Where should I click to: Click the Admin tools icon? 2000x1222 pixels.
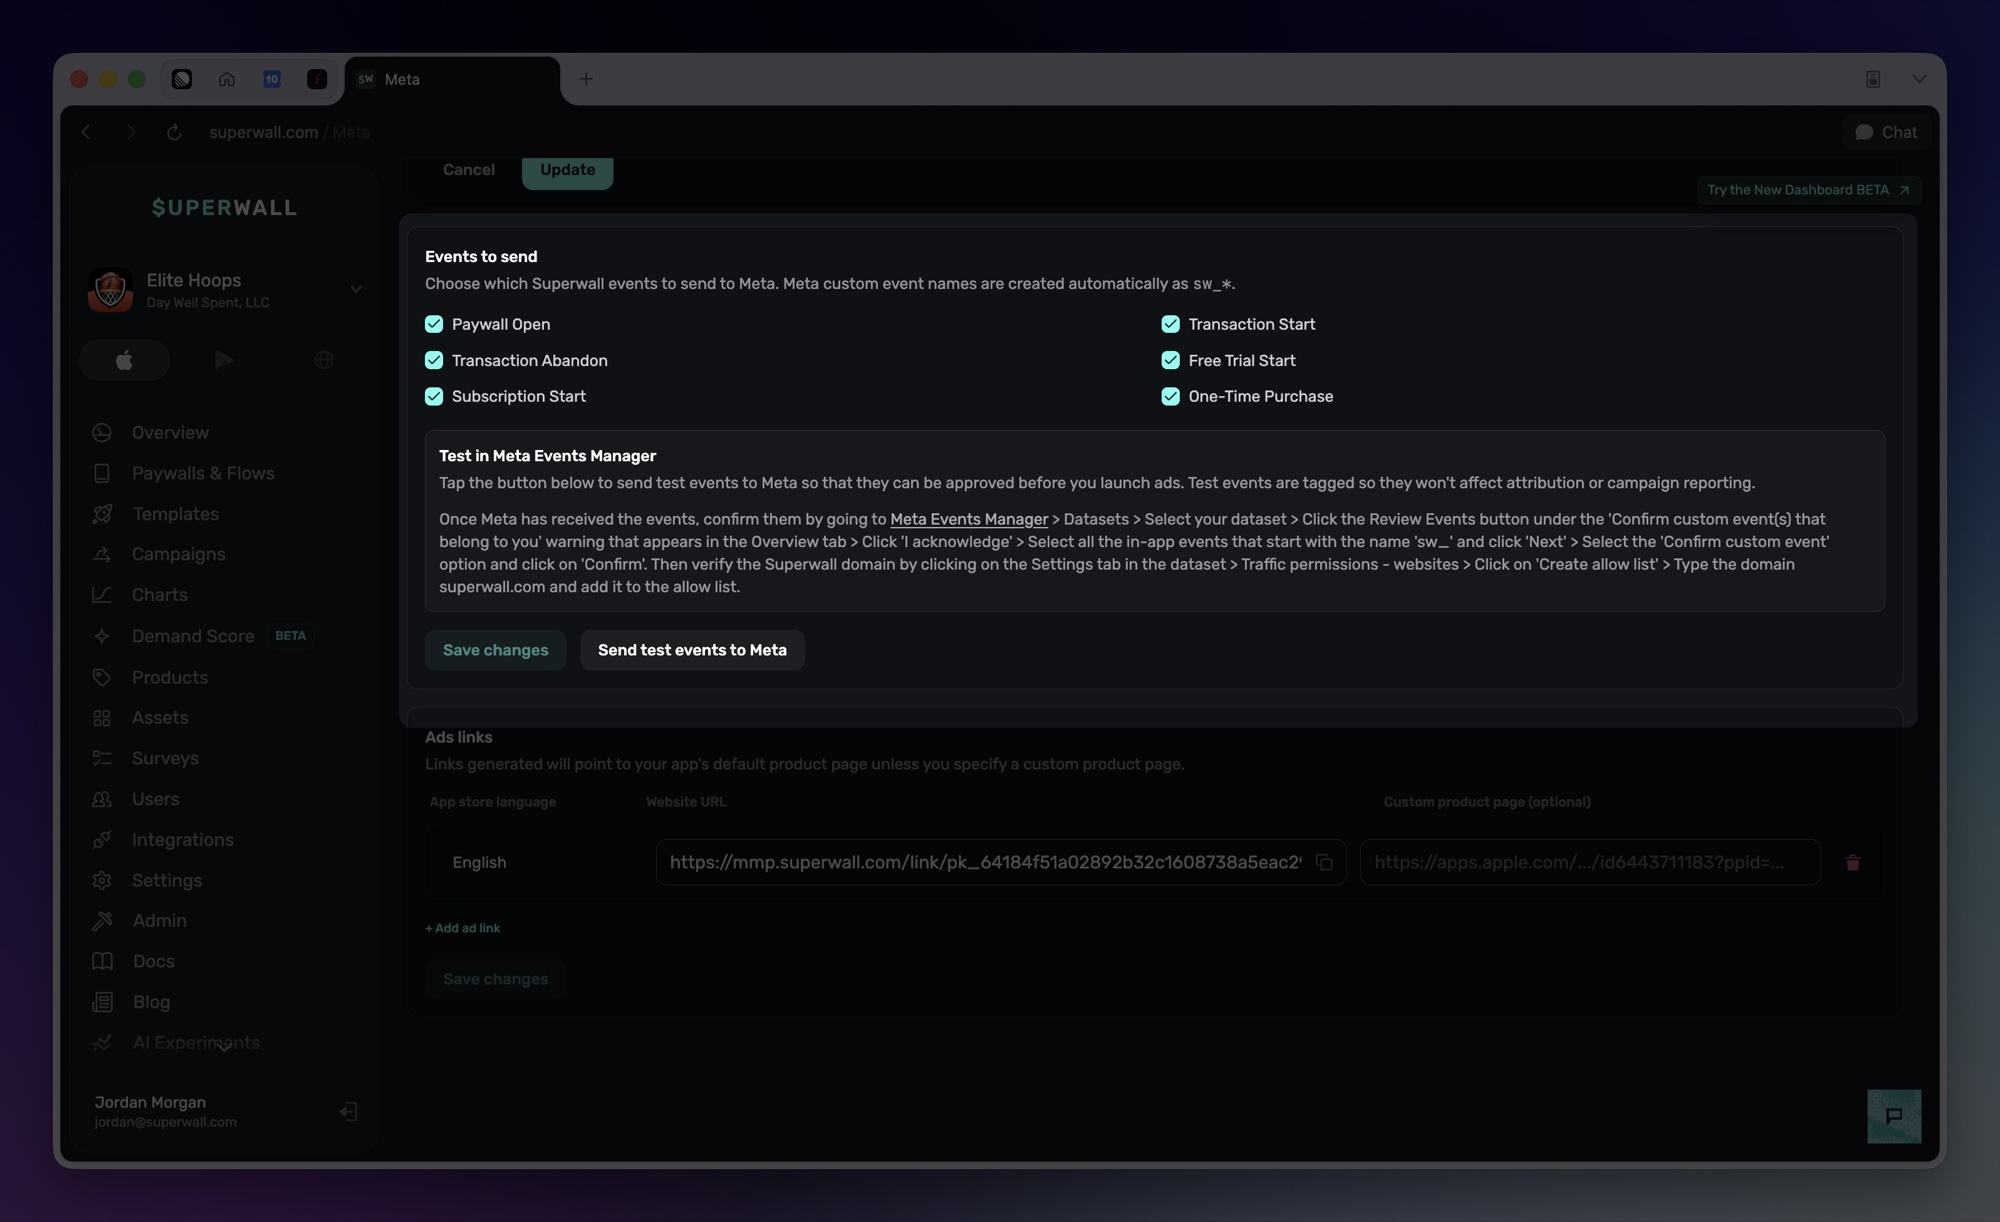102,921
